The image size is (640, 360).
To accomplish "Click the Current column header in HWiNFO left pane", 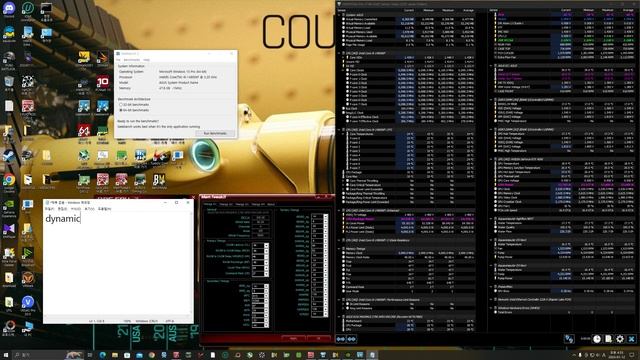I will tap(409, 10).
